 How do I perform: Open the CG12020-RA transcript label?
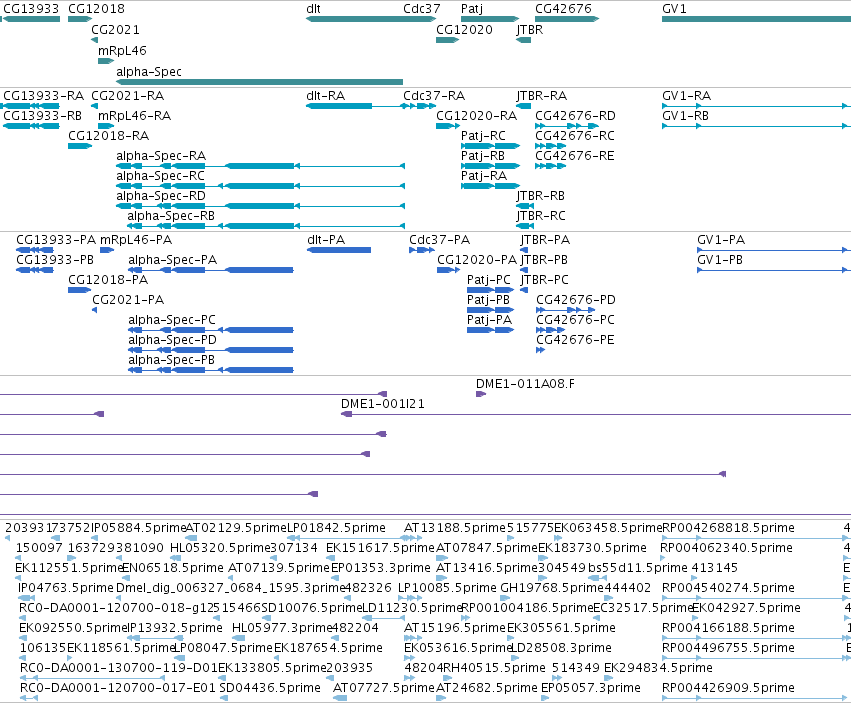coord(477,116)
